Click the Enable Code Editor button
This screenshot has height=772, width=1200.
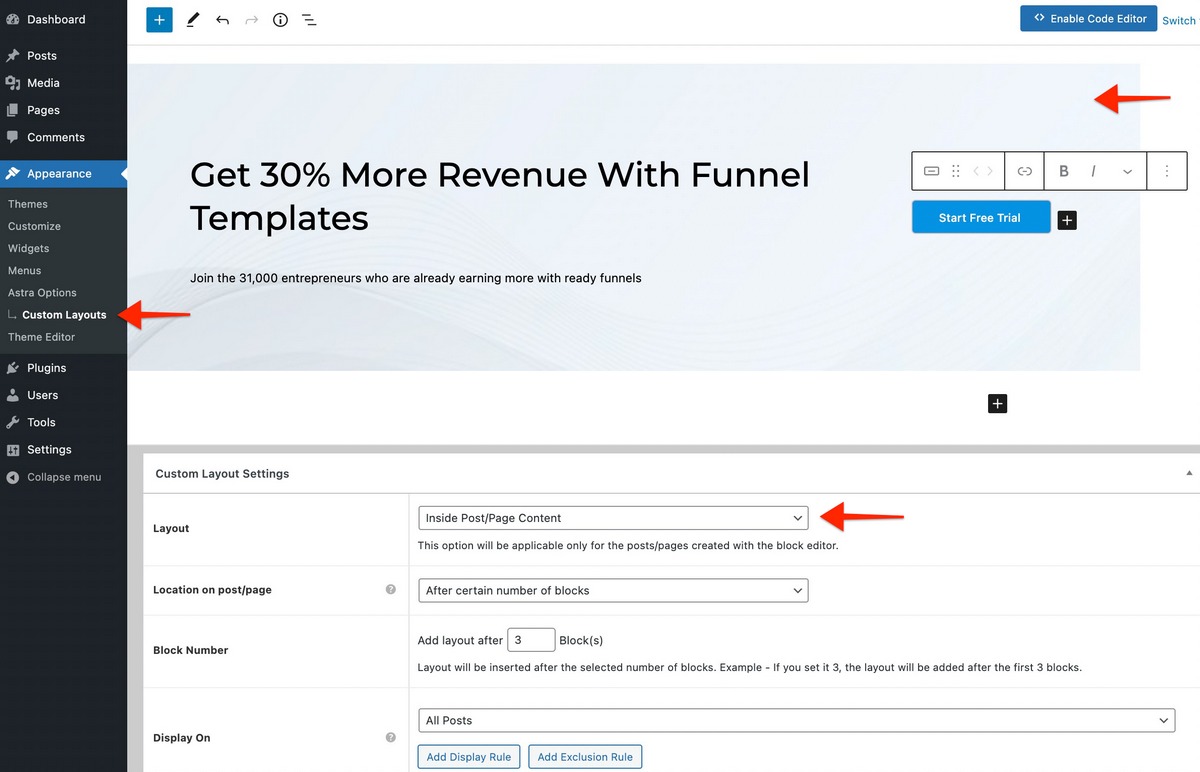[1088, 19]
